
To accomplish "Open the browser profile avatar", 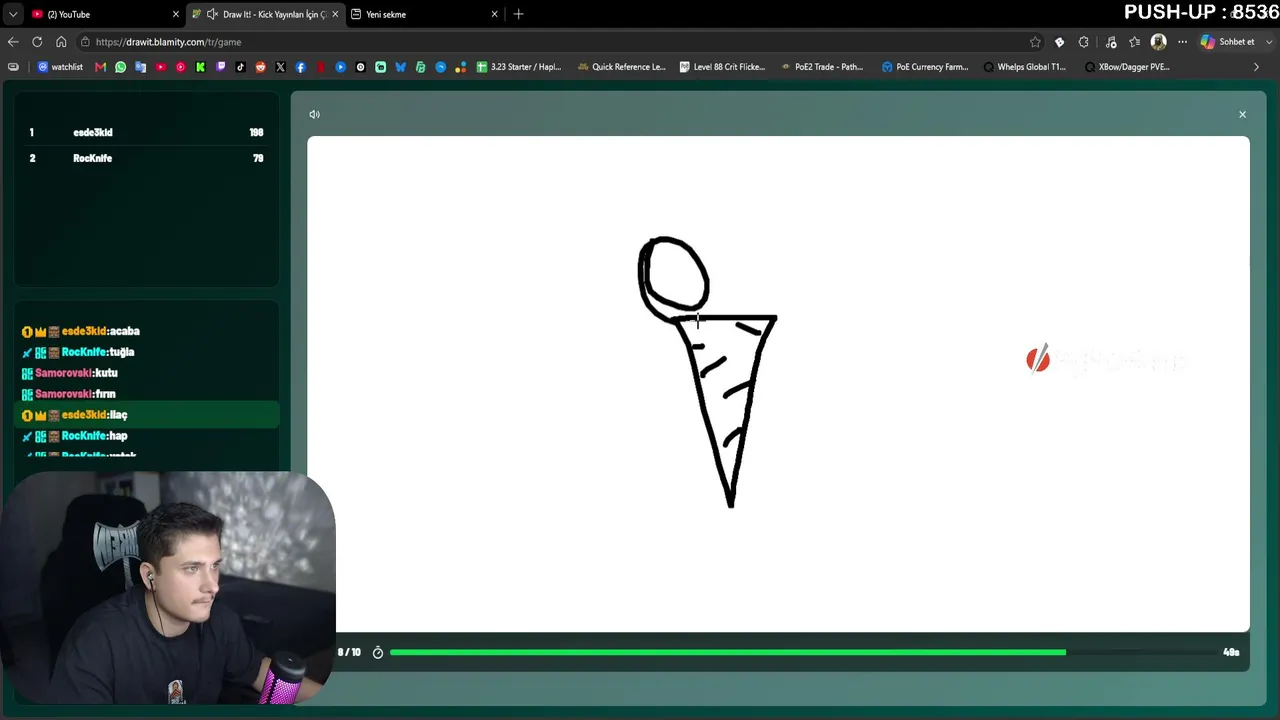I will (x=1158, y=42).
